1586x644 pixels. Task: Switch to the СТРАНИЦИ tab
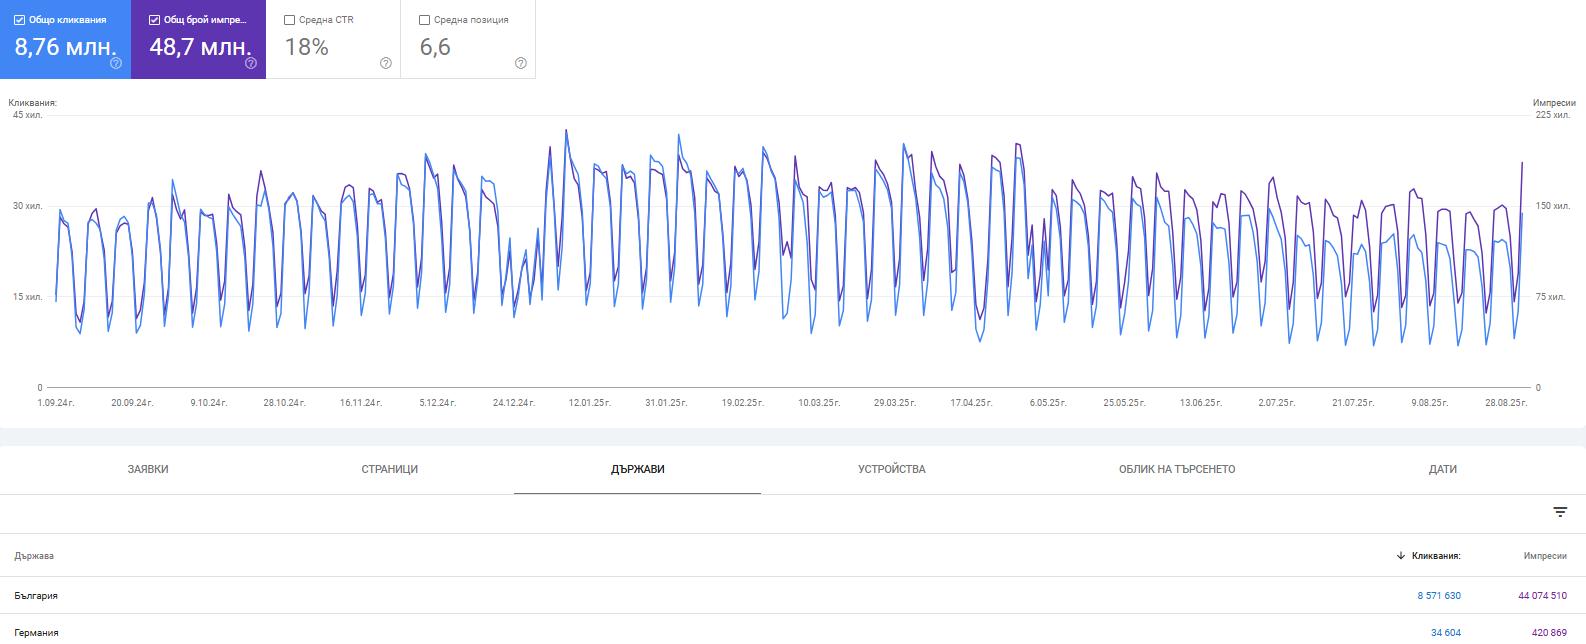pos(390,469)
